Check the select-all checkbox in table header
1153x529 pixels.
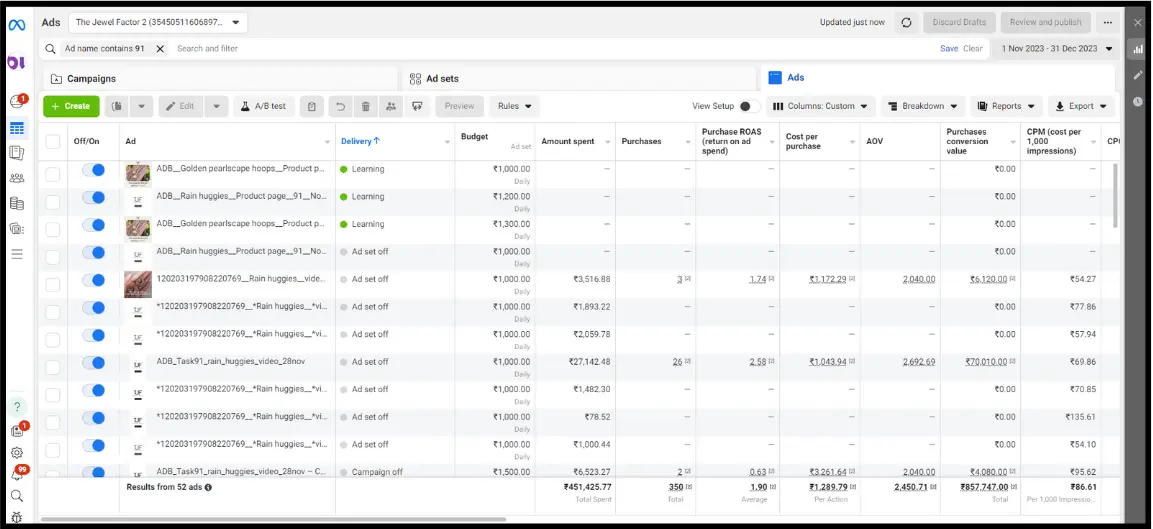click(x=53, y=142)
